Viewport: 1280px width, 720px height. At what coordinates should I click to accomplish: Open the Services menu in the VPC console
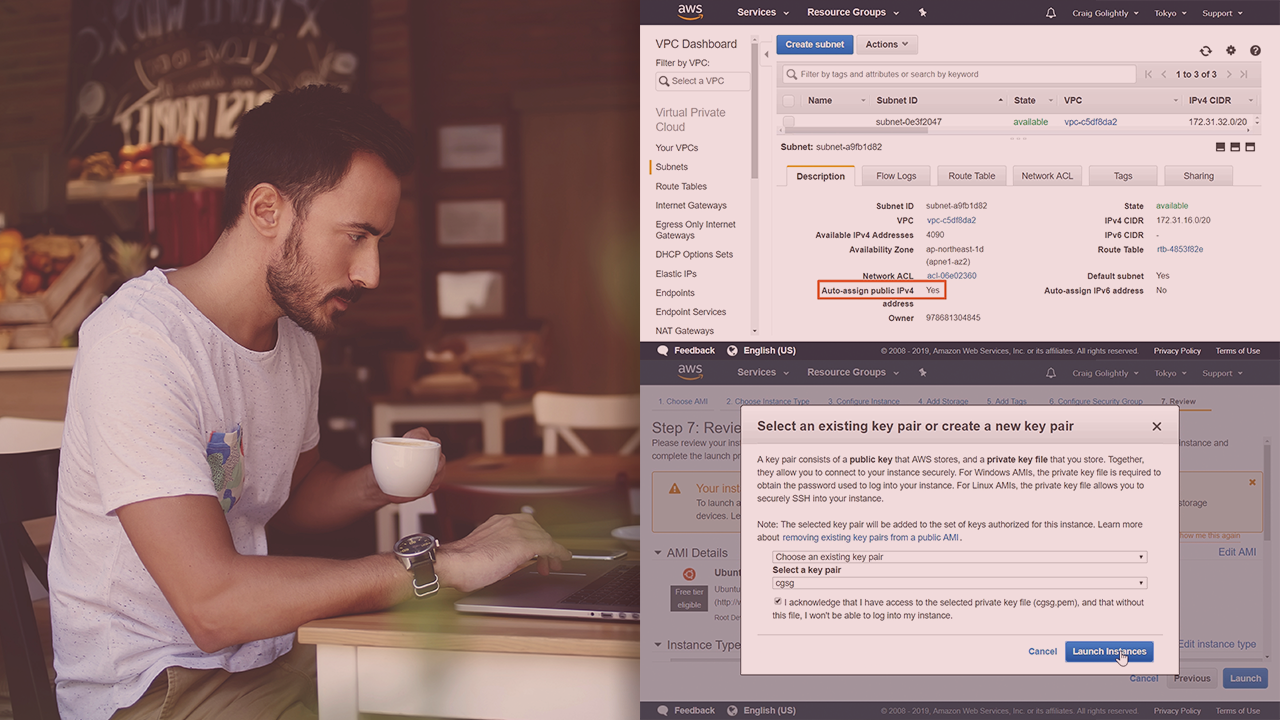click(763, 12)
